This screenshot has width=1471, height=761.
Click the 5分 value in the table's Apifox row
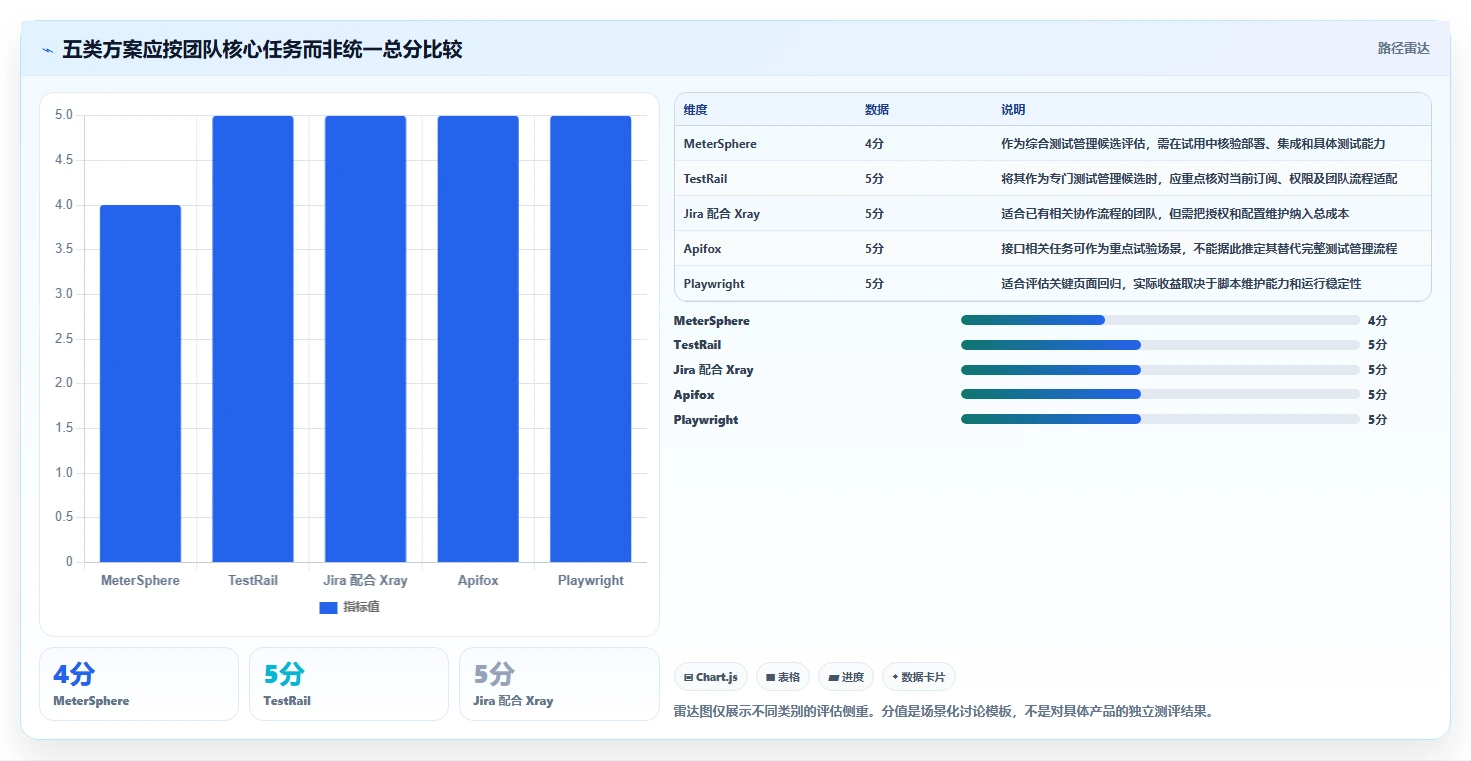pos(874,249)
